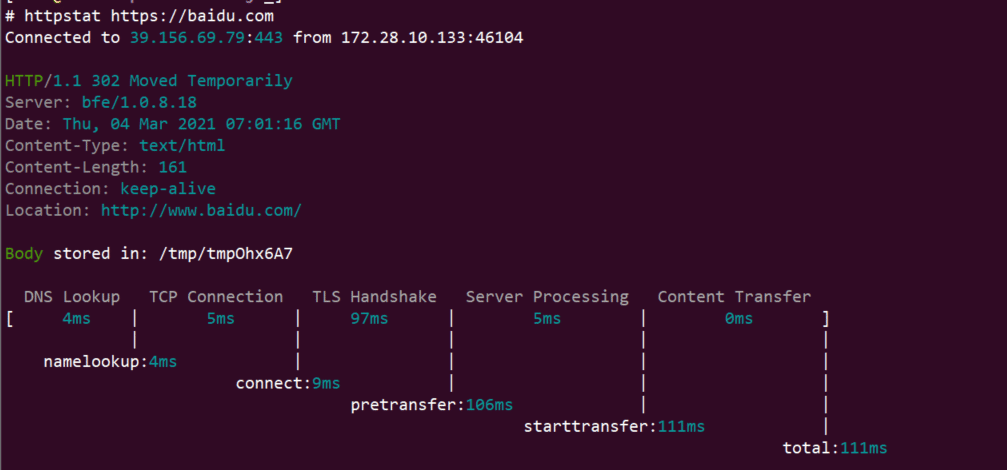Click the TLS Handshake 97ms value
The width and height of the screenshot is (1007, 470).
369,318
